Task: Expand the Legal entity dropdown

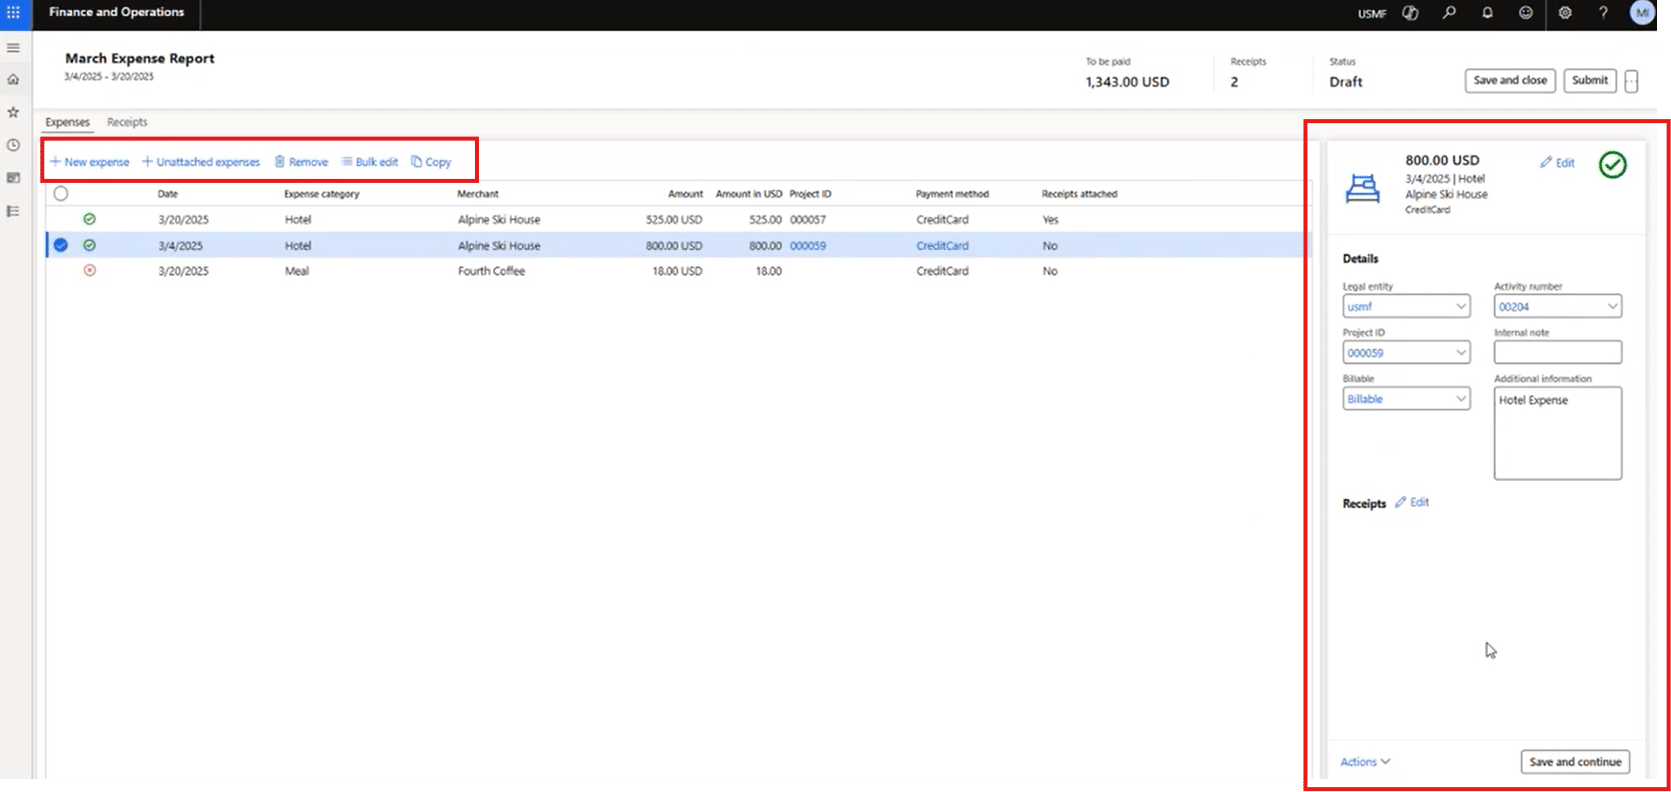Action: (x=1461, y=307)
